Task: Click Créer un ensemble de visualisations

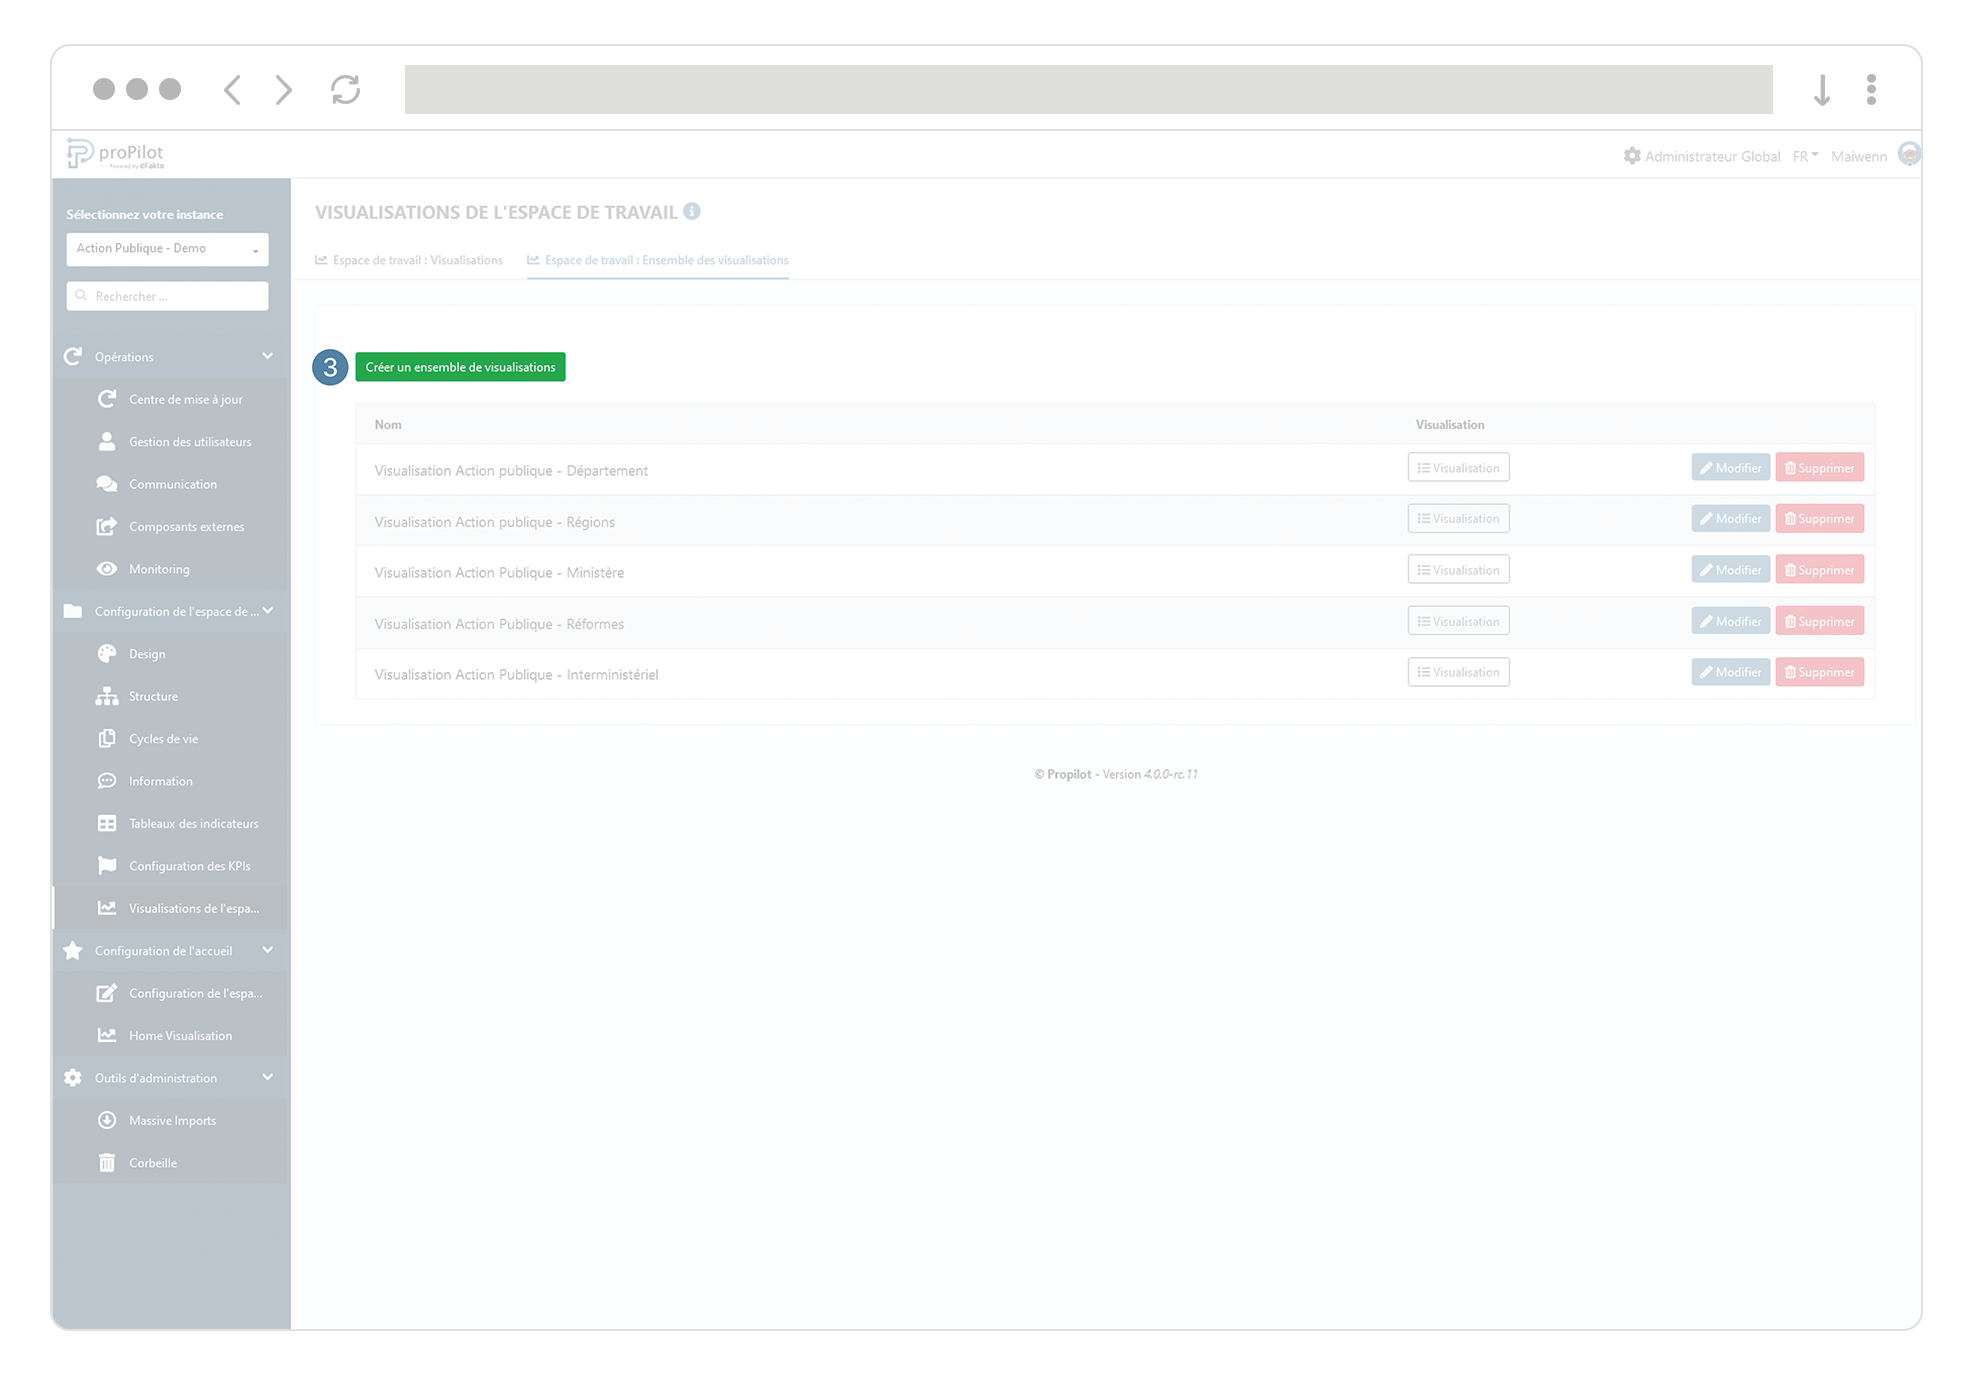Action: (460, 366)
